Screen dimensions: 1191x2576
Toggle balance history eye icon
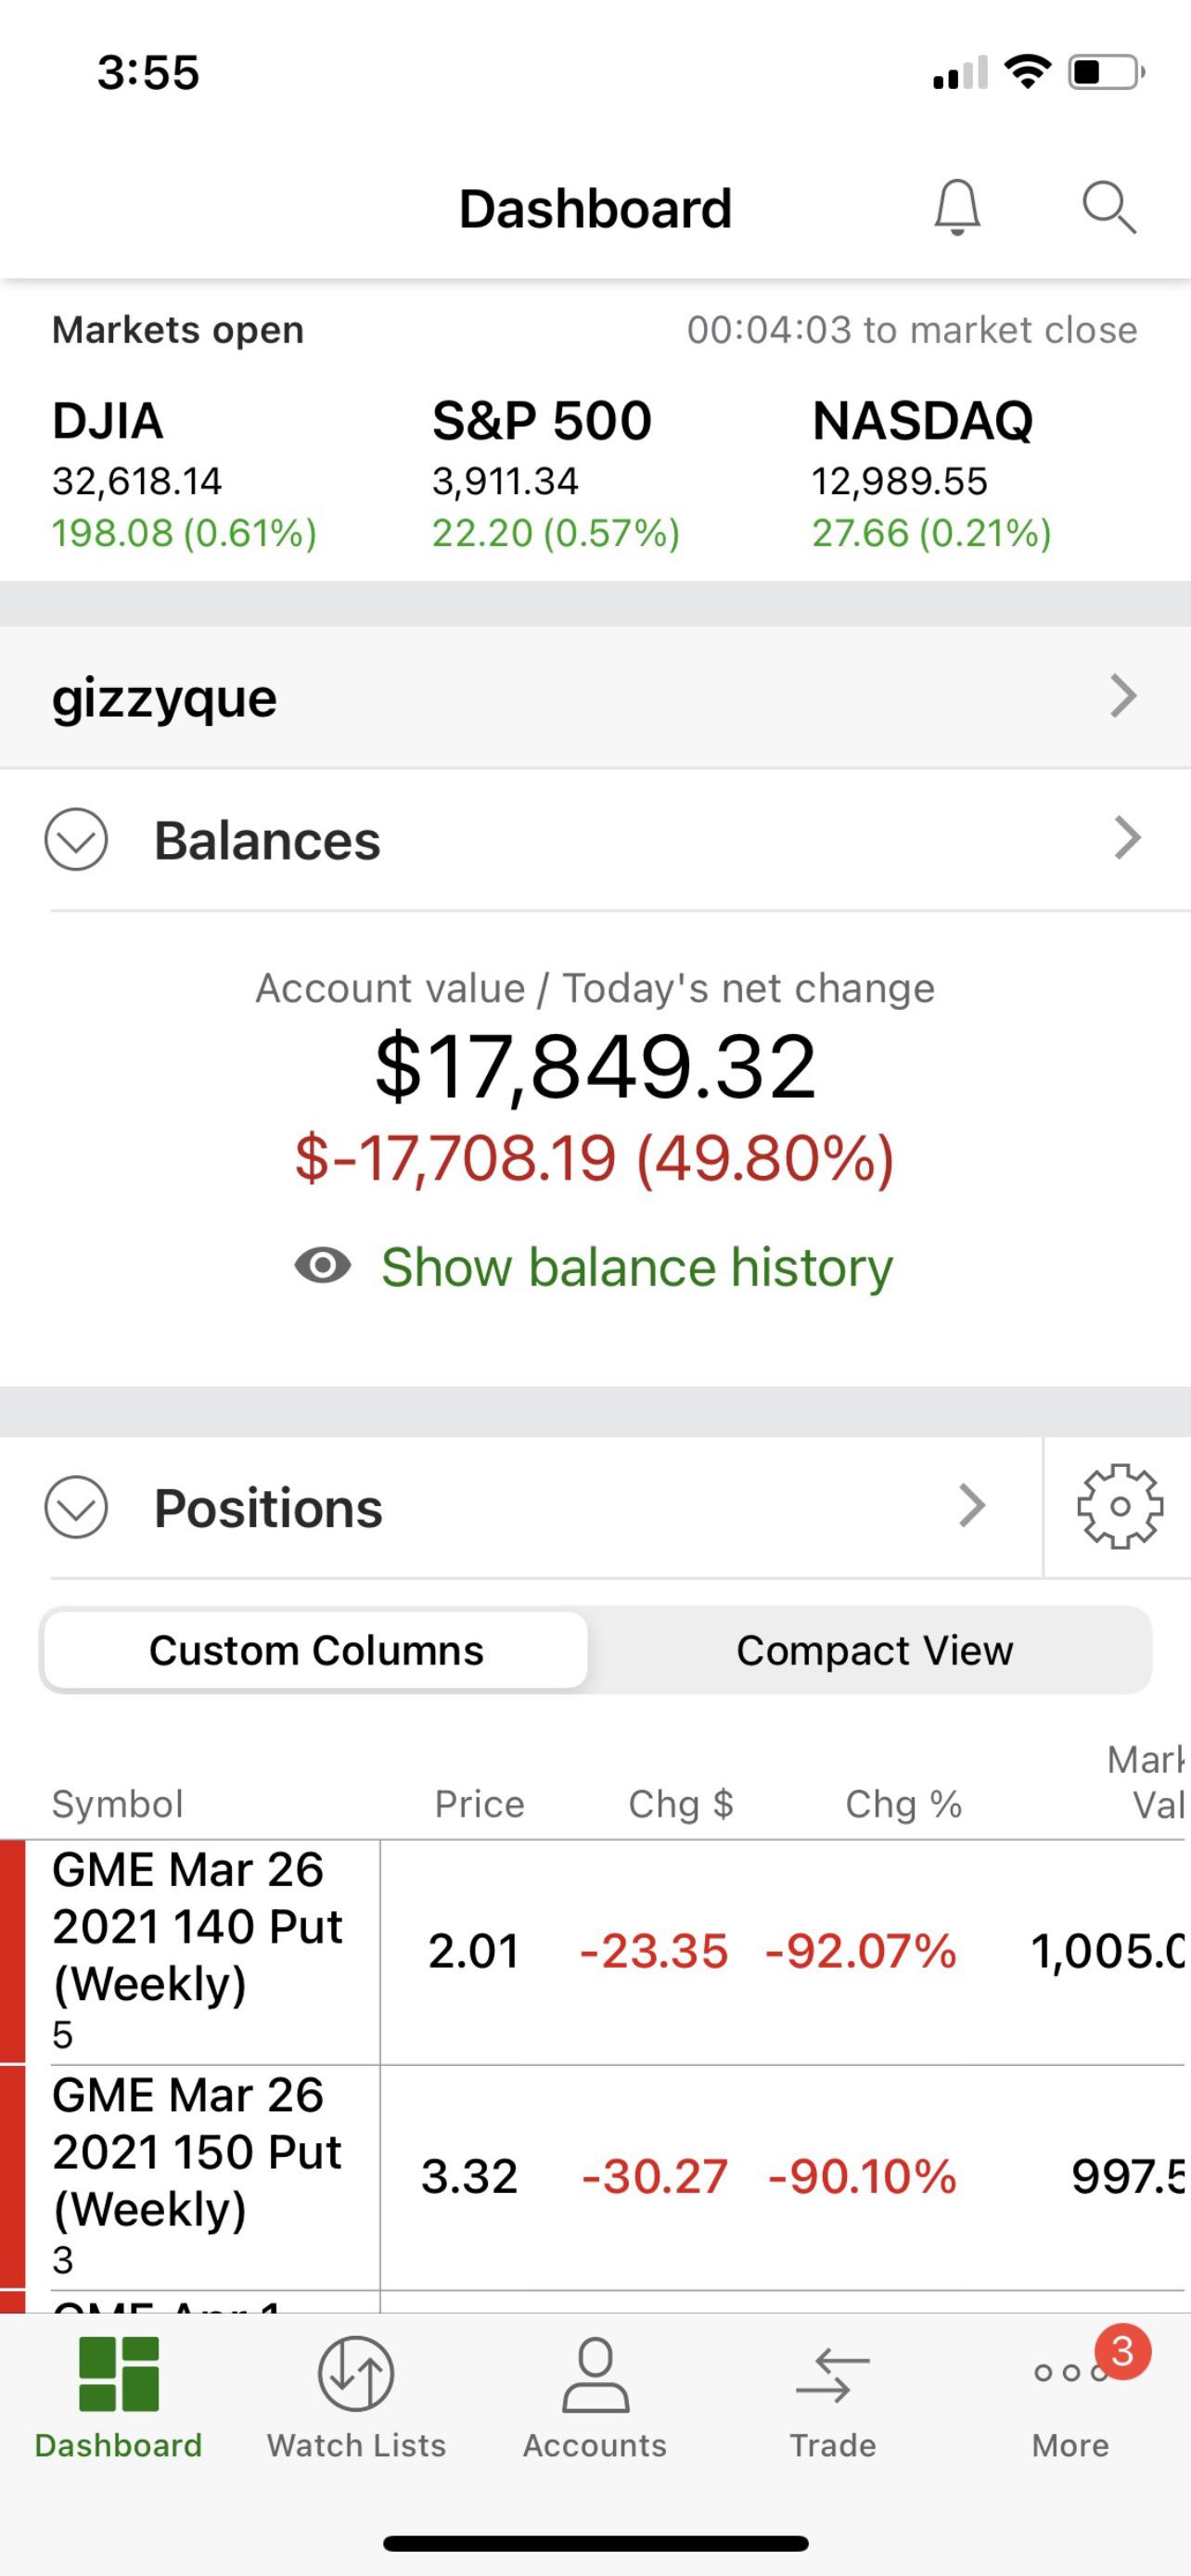point(322,1266)
